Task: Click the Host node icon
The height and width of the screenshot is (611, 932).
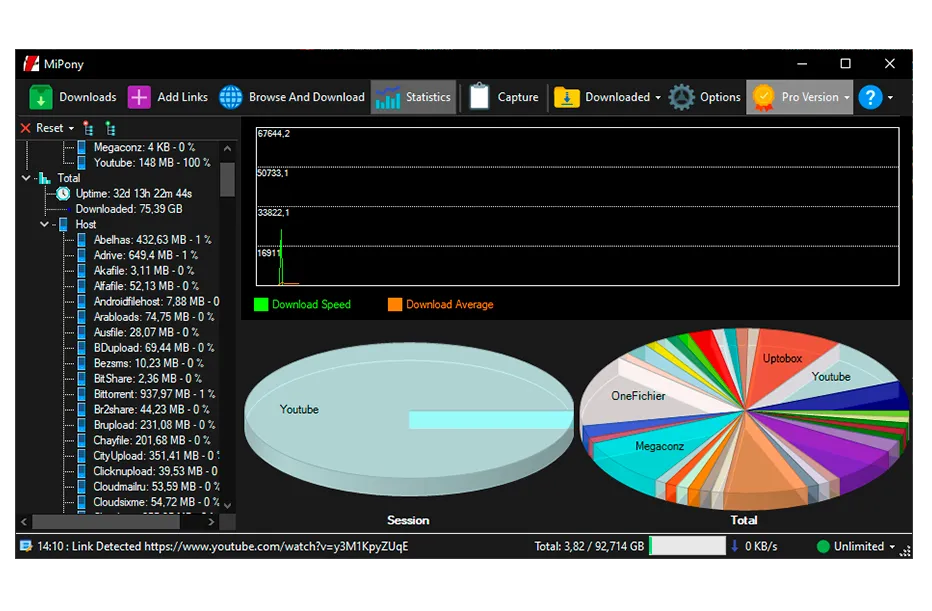Action: [x=63, y=224]
